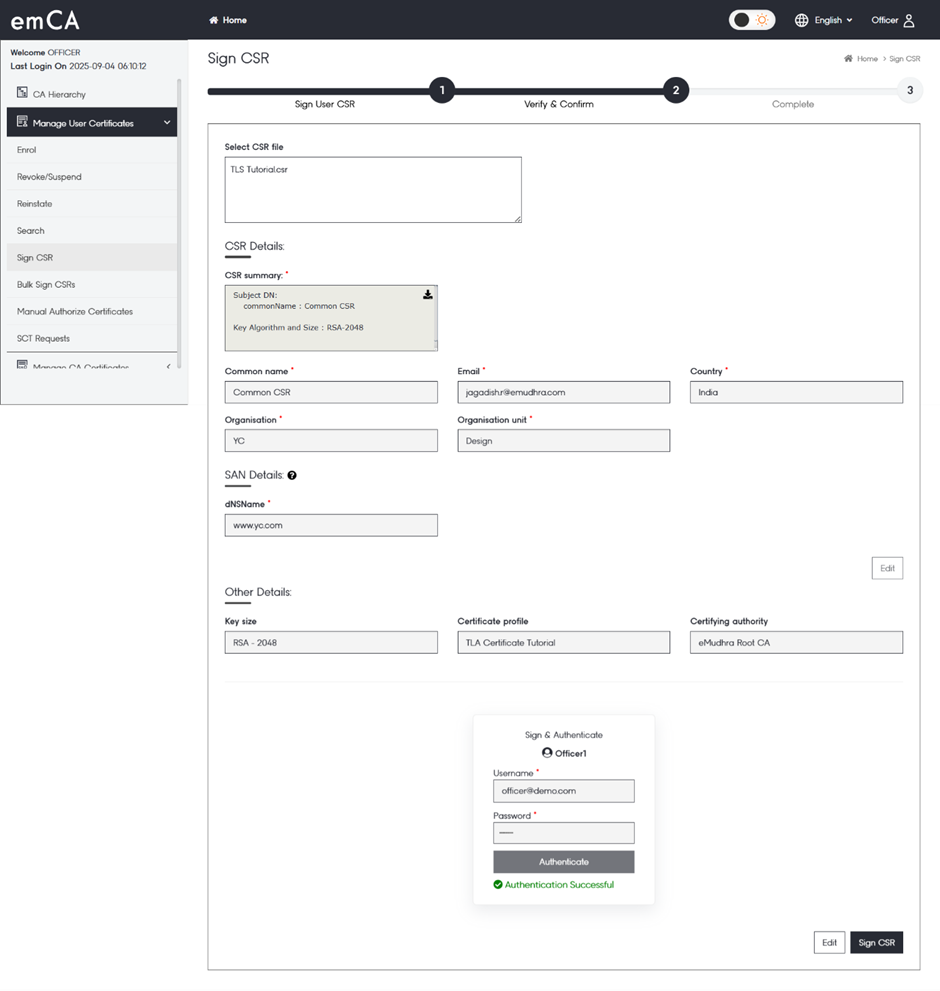
Task: Collapse the Manage User Certificates menu
Action: point(167,123)
